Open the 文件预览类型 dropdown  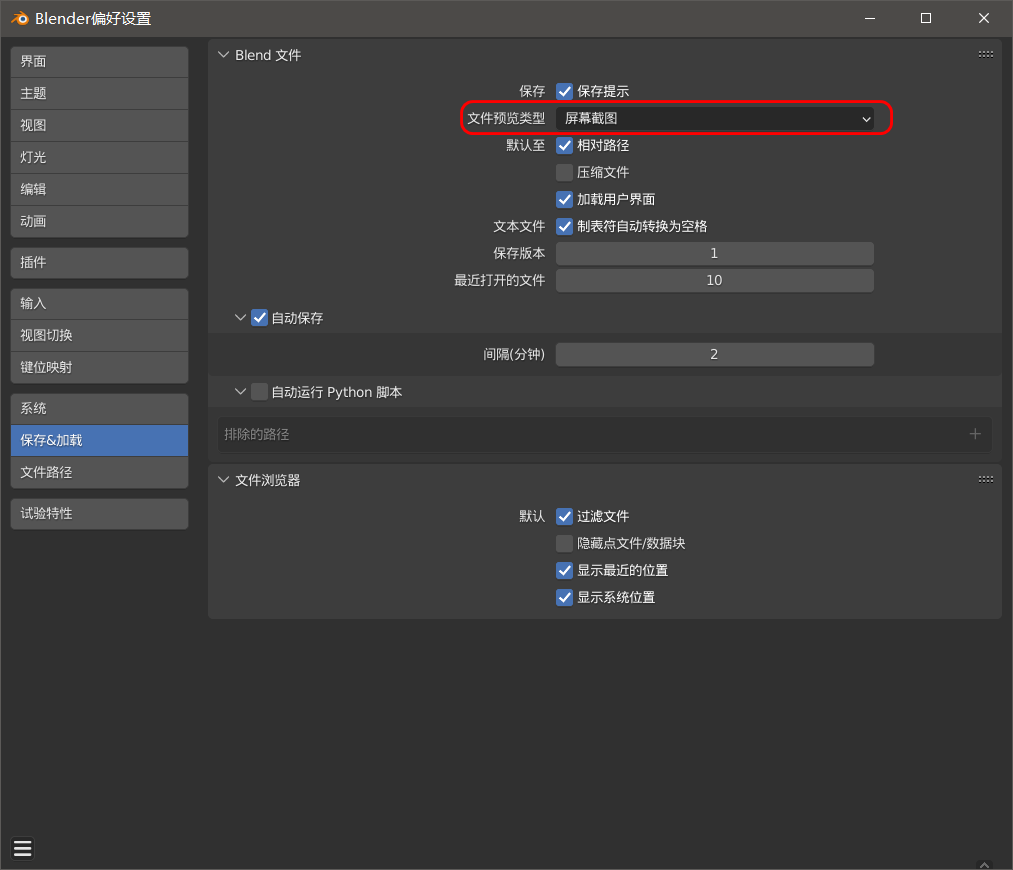click(x=714, y=118)
